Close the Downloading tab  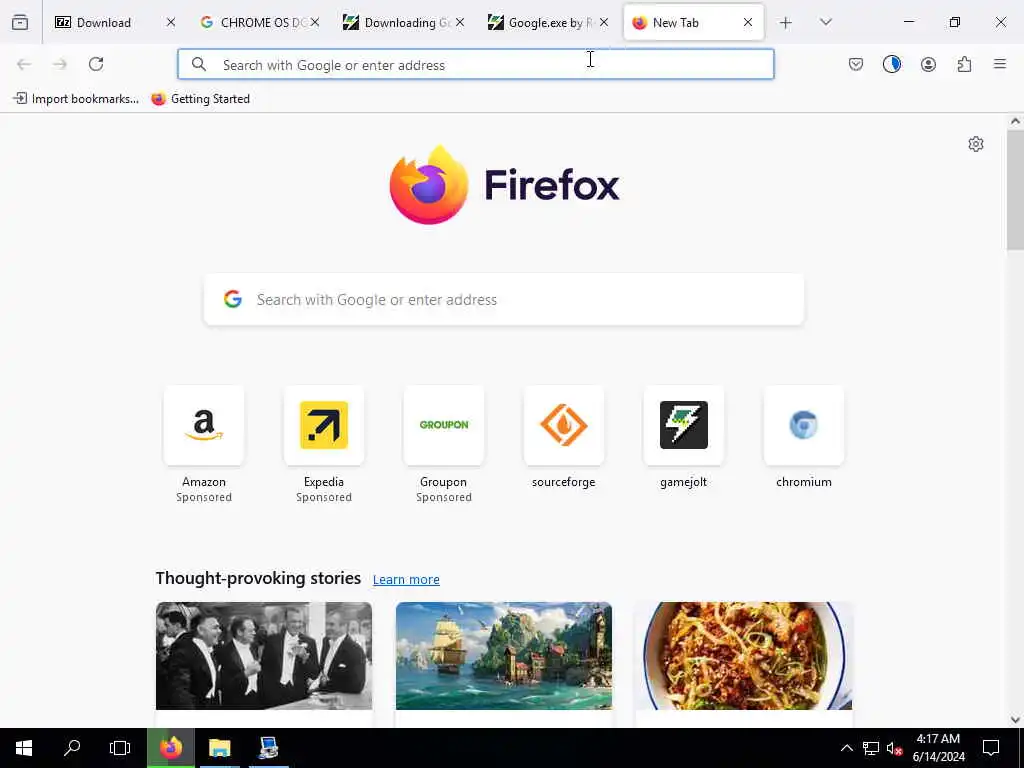tap(460, 22)
